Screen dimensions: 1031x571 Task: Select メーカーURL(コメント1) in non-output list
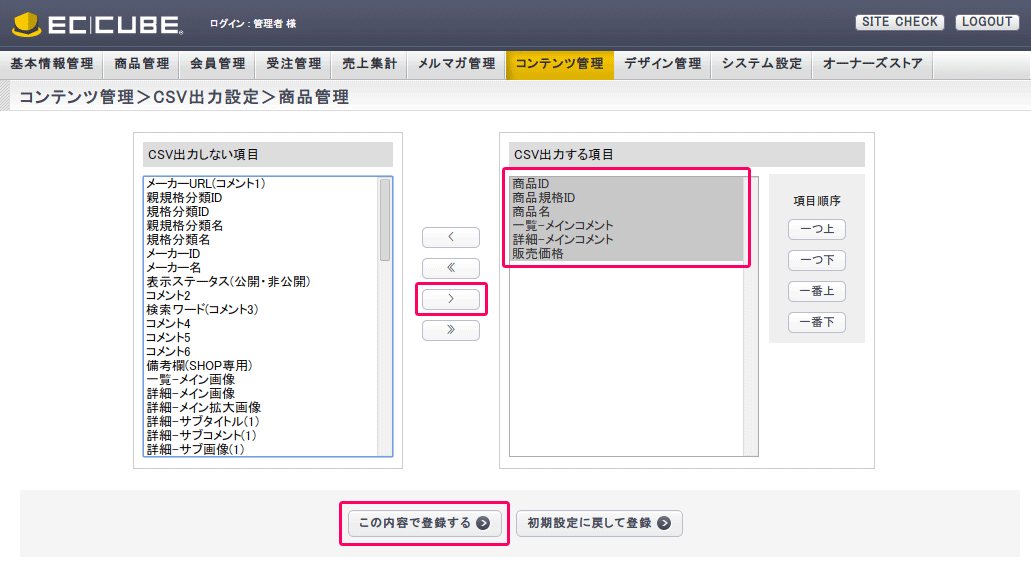coord(205,184)
